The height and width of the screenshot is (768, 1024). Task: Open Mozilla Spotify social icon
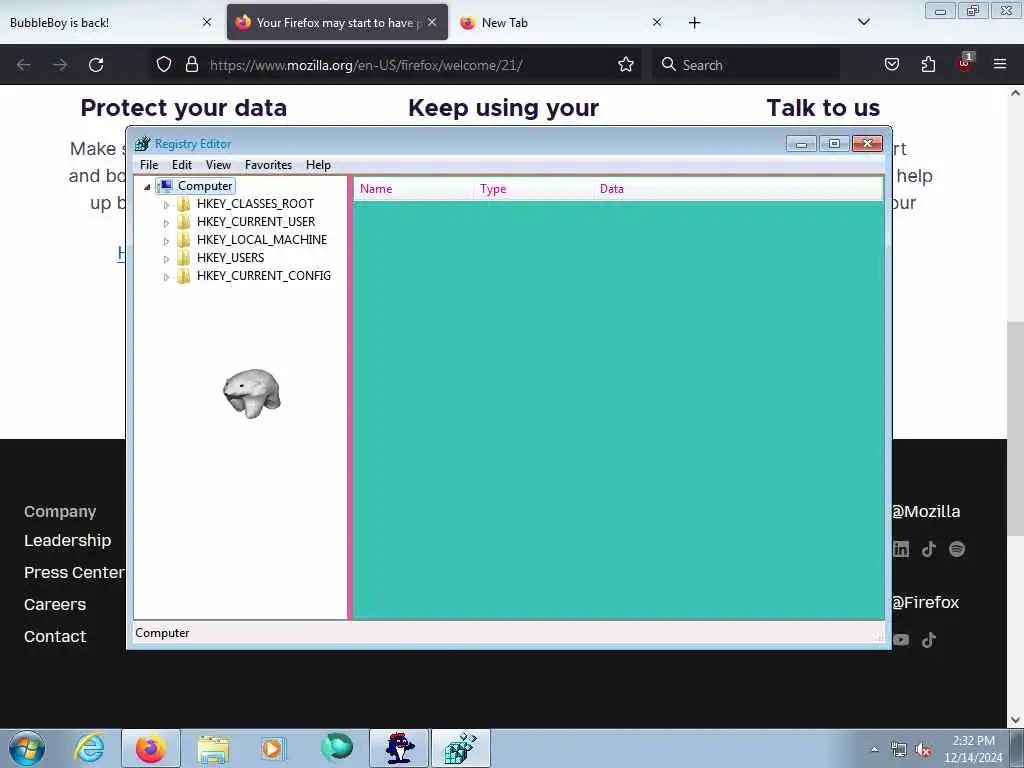(957, 549)
